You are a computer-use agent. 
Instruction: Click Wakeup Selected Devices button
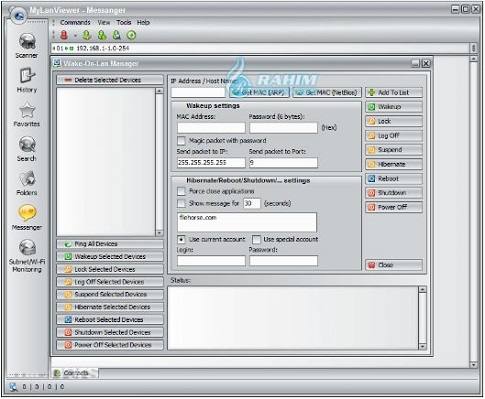click(110, 257)
